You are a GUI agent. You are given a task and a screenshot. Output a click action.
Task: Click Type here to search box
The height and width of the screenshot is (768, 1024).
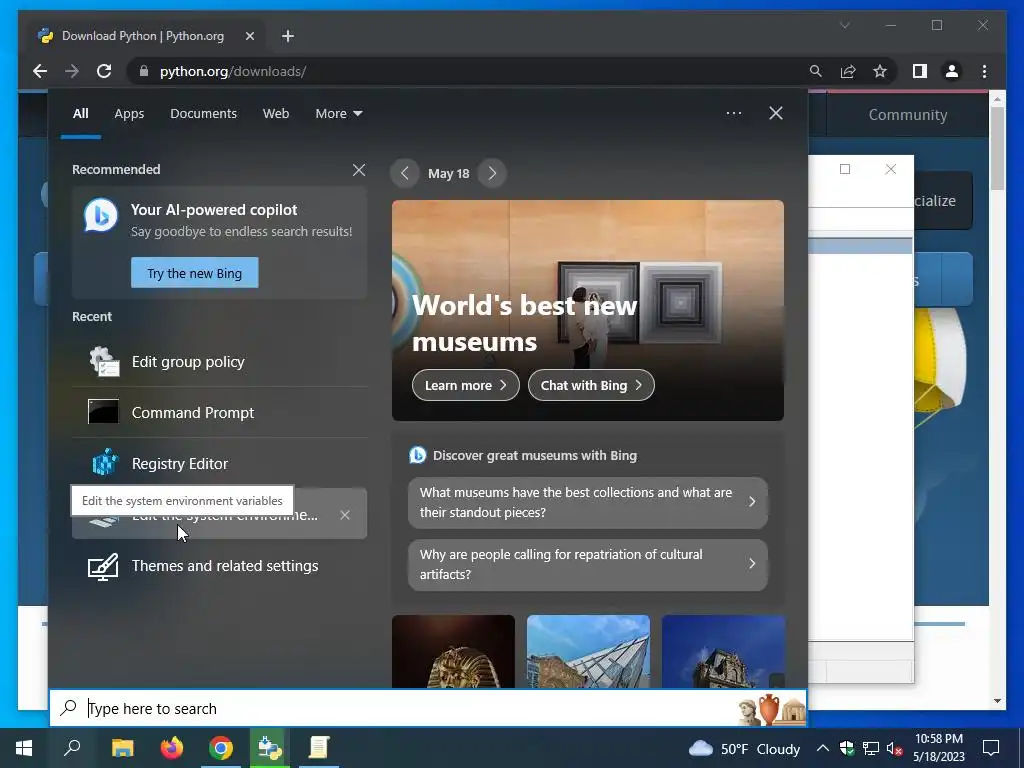[x=428, y=708]
